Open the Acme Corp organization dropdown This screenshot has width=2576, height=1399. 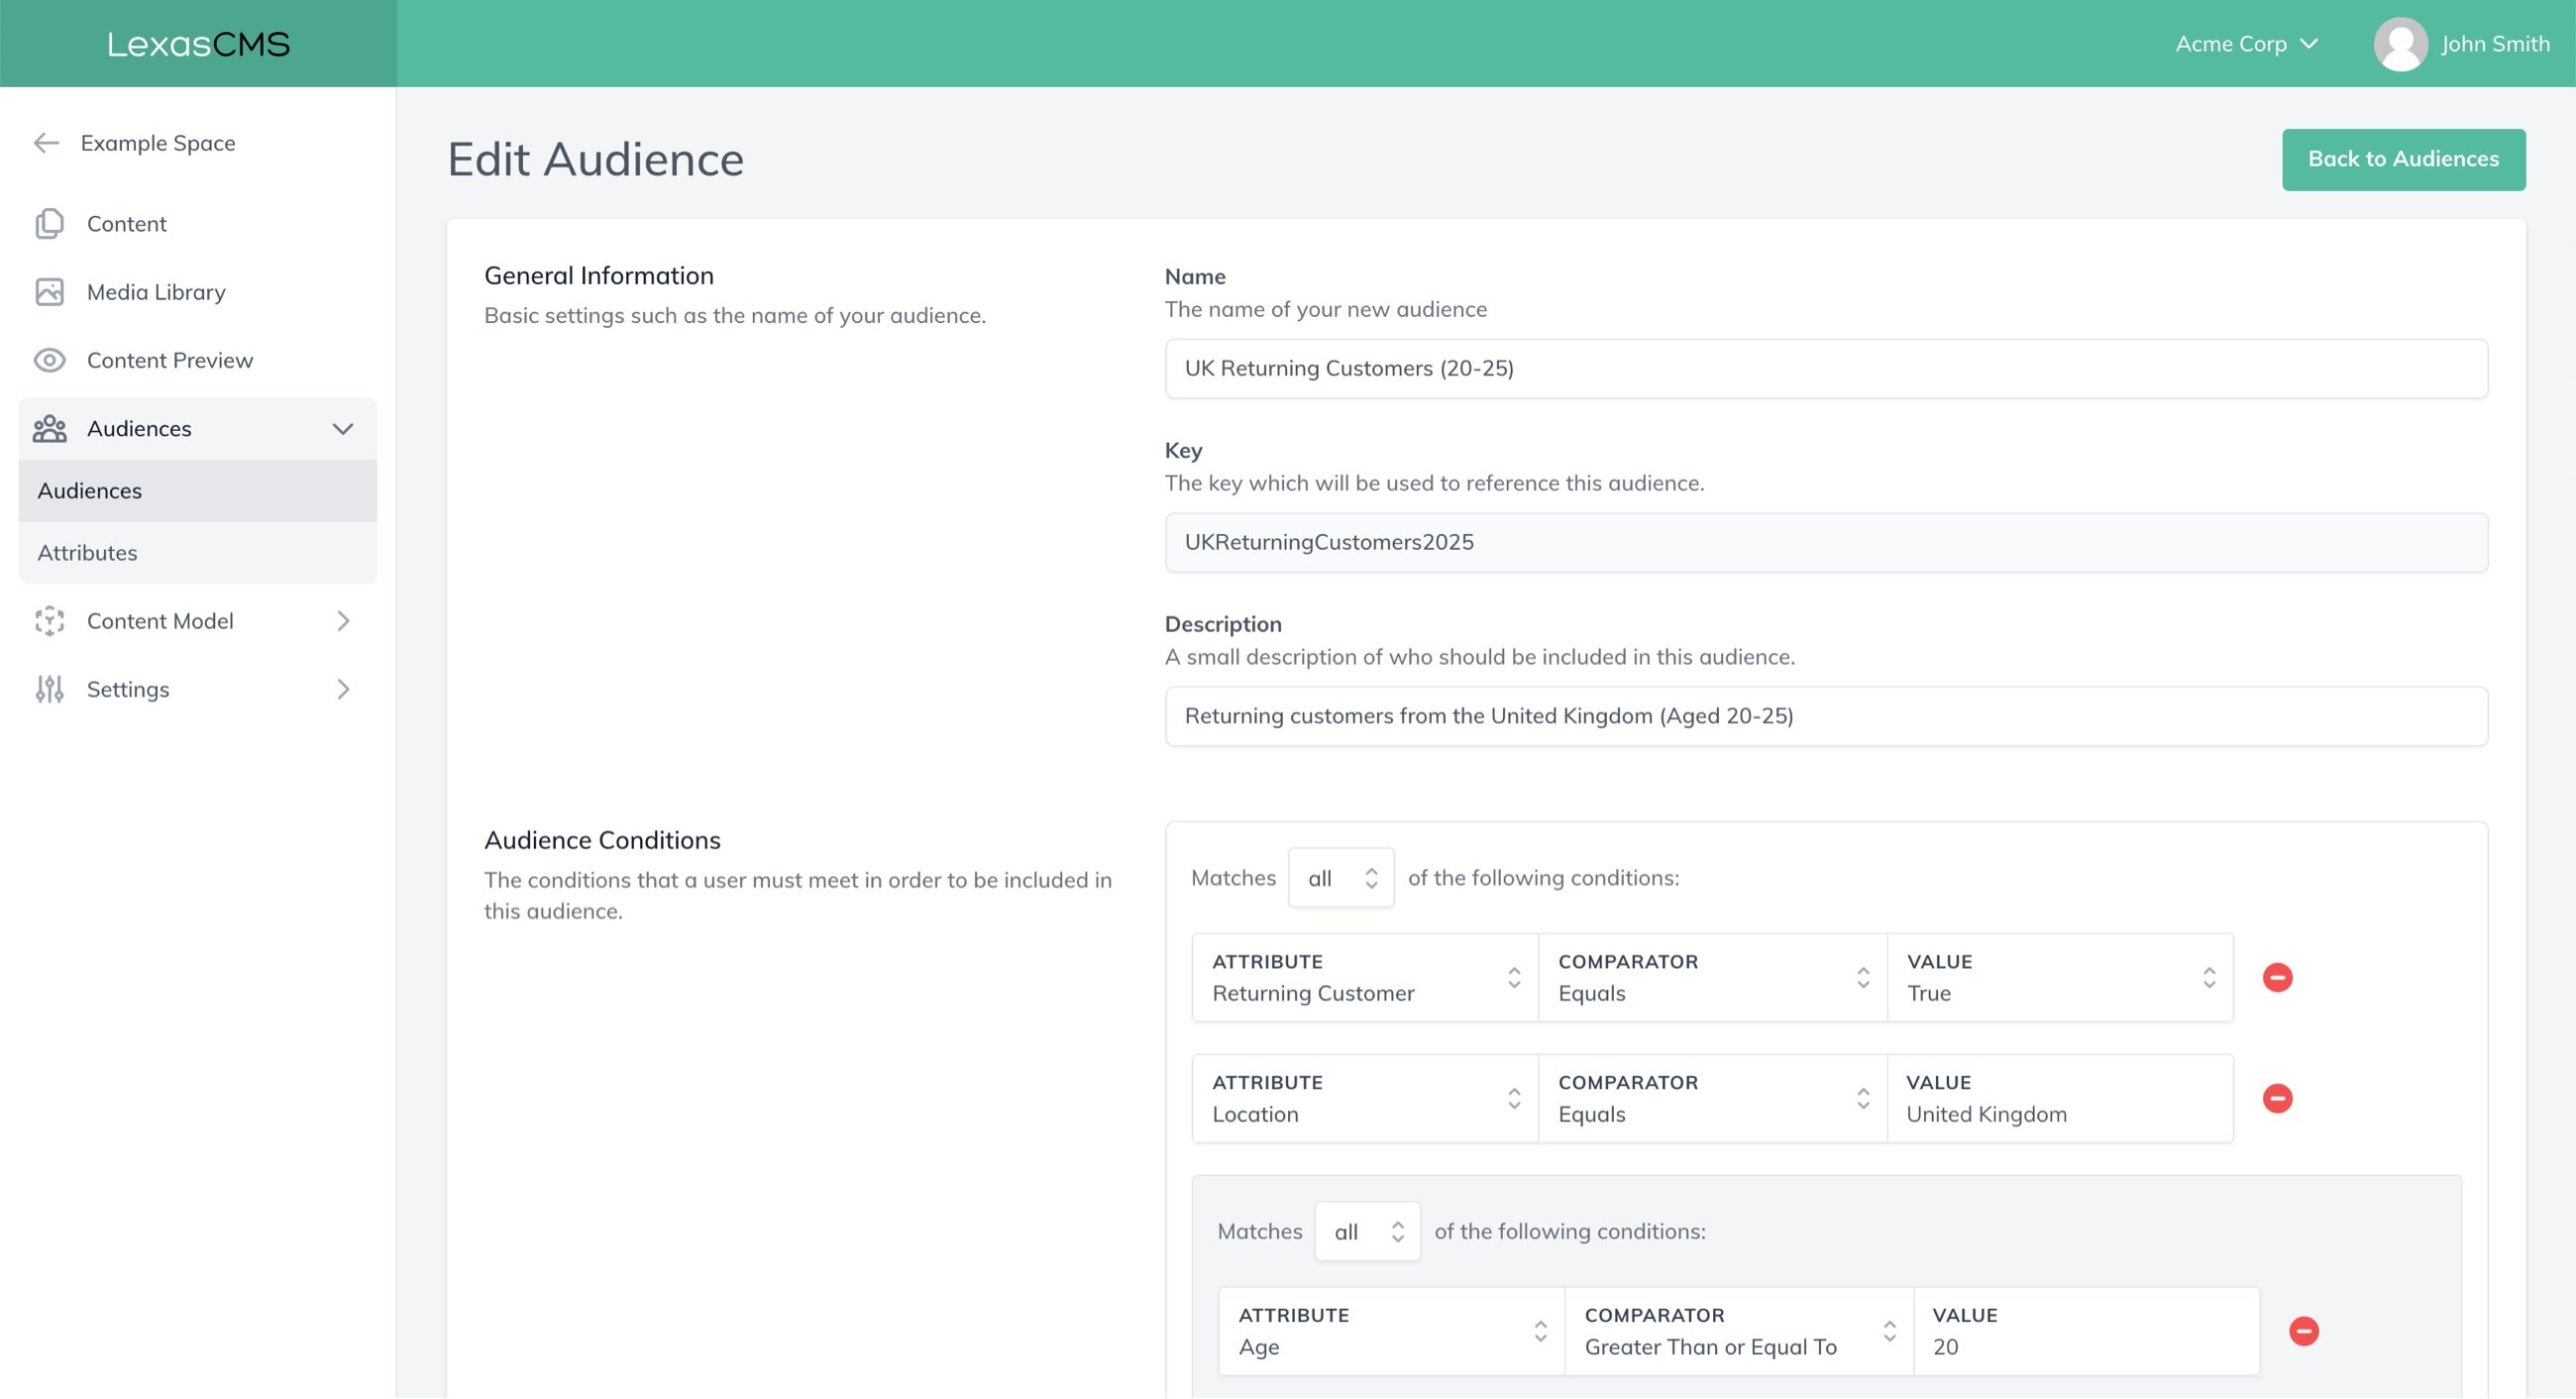[x=2246, y=44]
